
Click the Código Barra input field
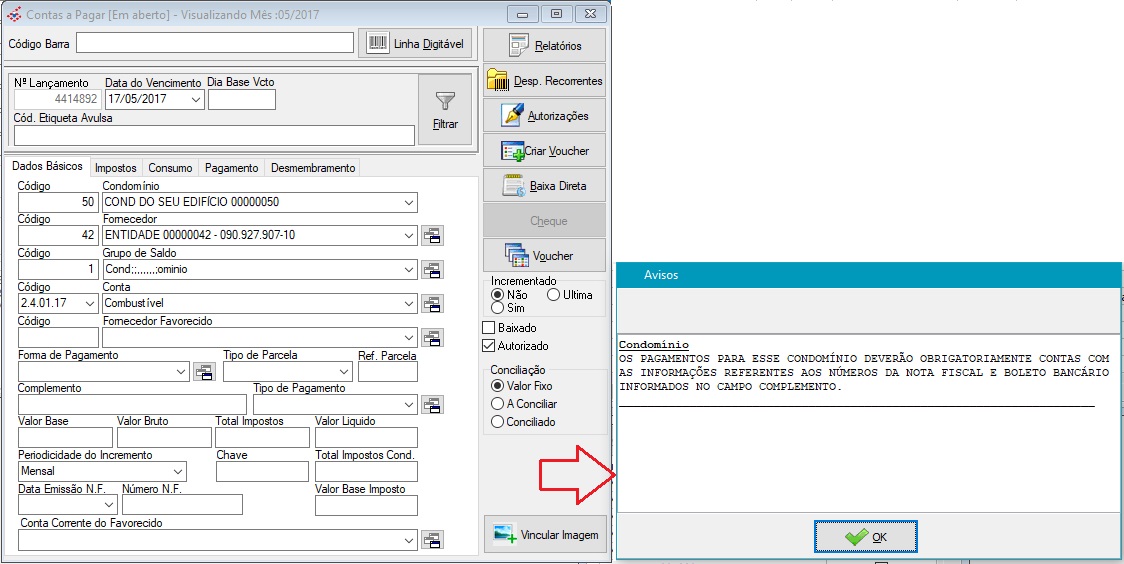(215, 43)
